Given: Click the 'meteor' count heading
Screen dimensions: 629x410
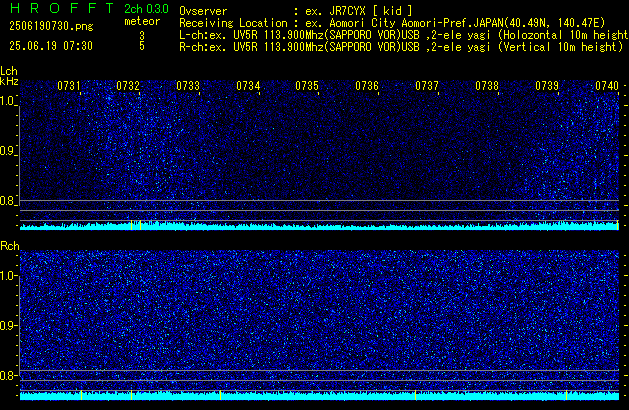Looking at the screenshot, I should point(142,21).
